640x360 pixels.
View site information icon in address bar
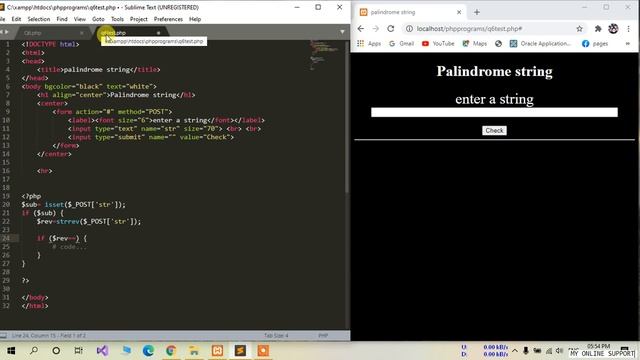coord(409,29)
